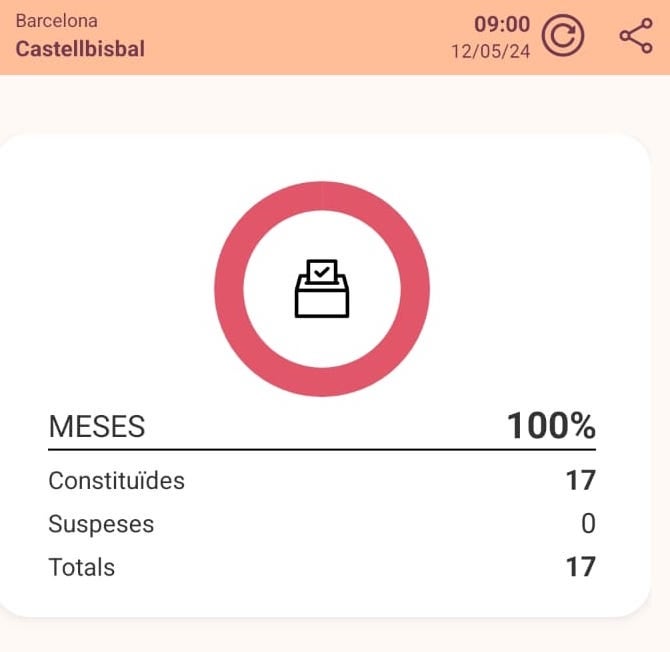
Task: Tap the 100% percentage value
Action: (551, 426)
